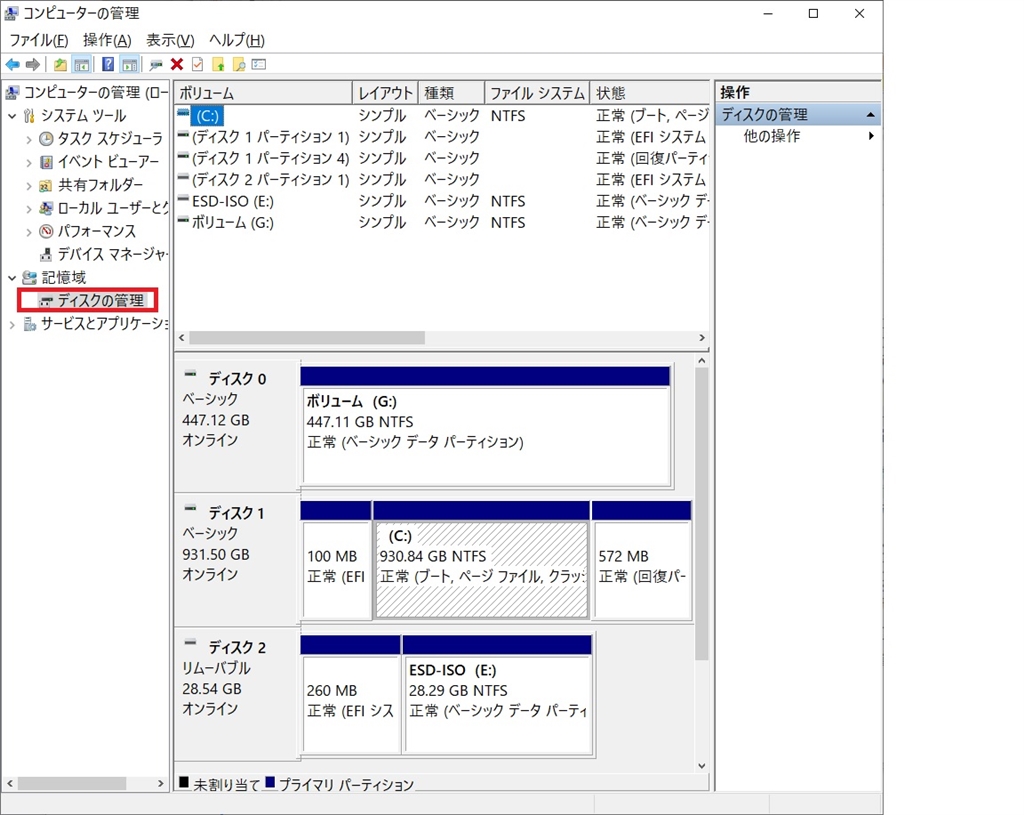This screenshot has width=1024, height=815.
Task: Collapse the システム ツール tree node
Action: pos(12,116)
